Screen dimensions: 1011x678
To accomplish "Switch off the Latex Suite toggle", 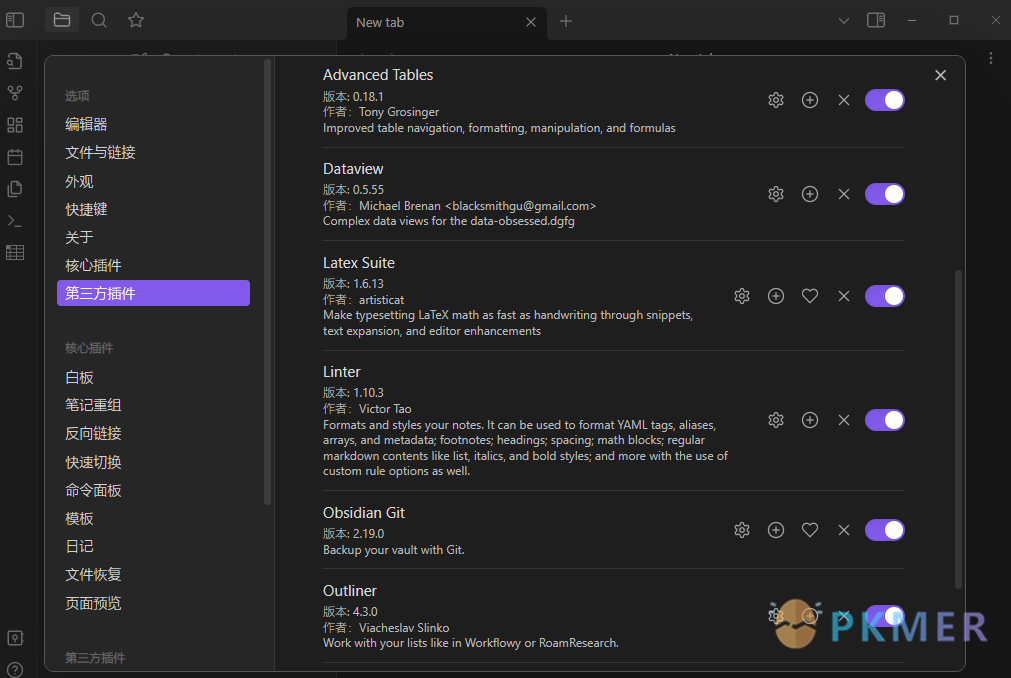I will (x=885, y=296).
